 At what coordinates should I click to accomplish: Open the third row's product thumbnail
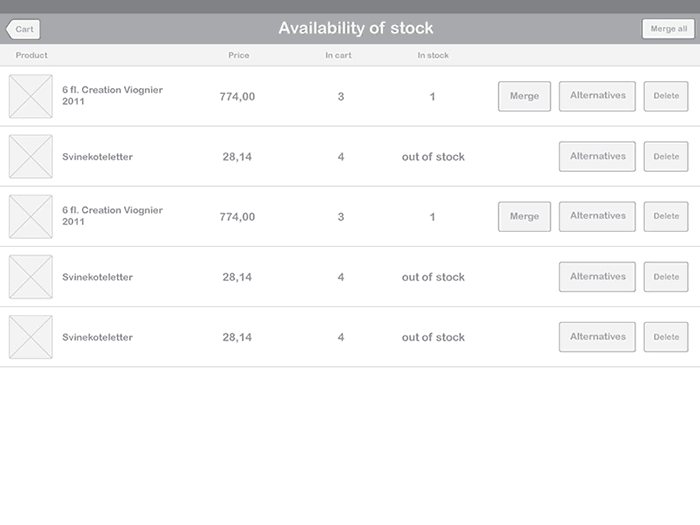coord(31,216)
